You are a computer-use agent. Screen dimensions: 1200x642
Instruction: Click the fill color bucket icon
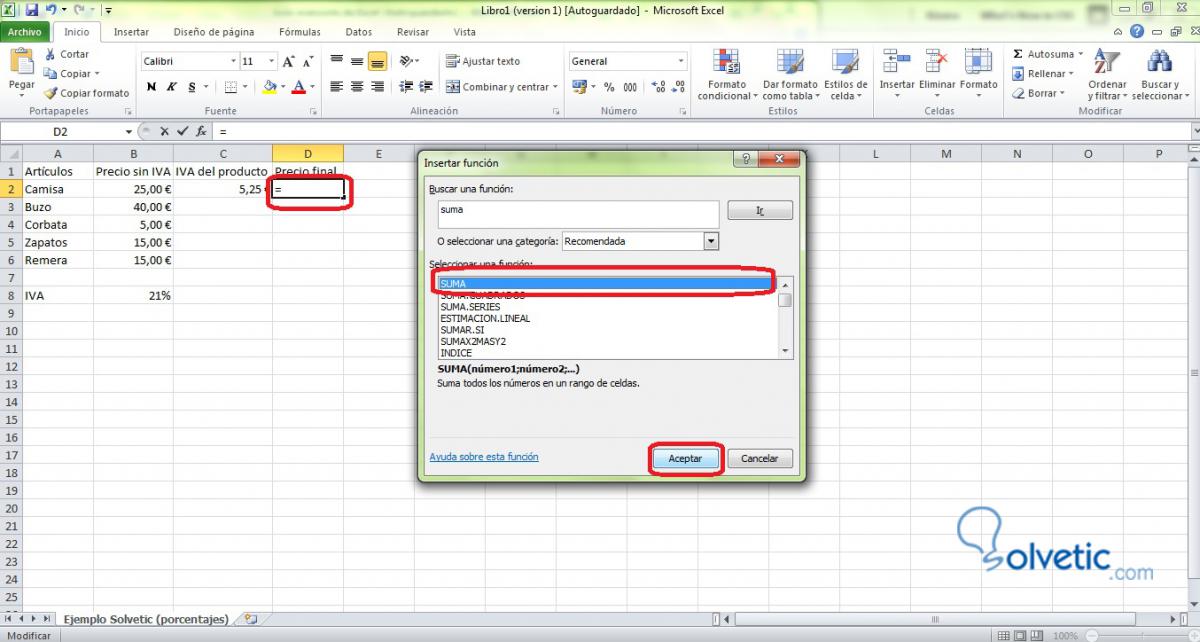[269, 87]
